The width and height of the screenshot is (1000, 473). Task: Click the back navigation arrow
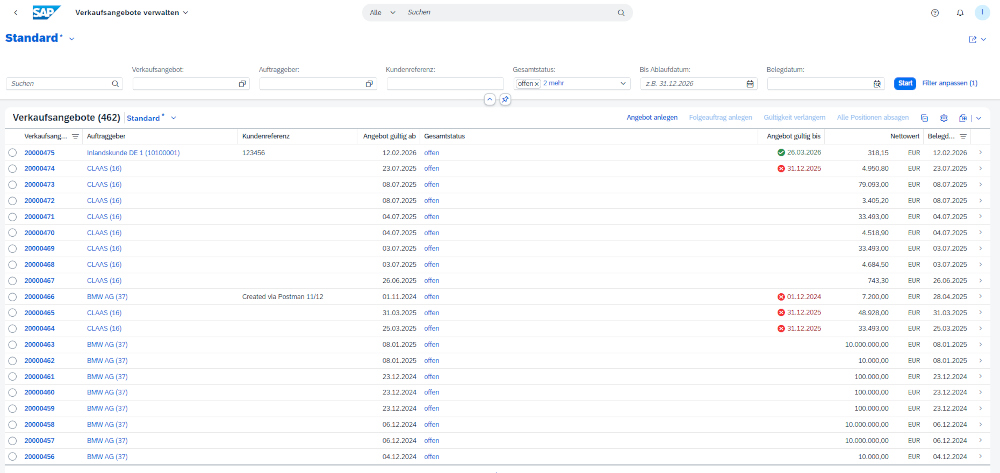tap(15, 13)
